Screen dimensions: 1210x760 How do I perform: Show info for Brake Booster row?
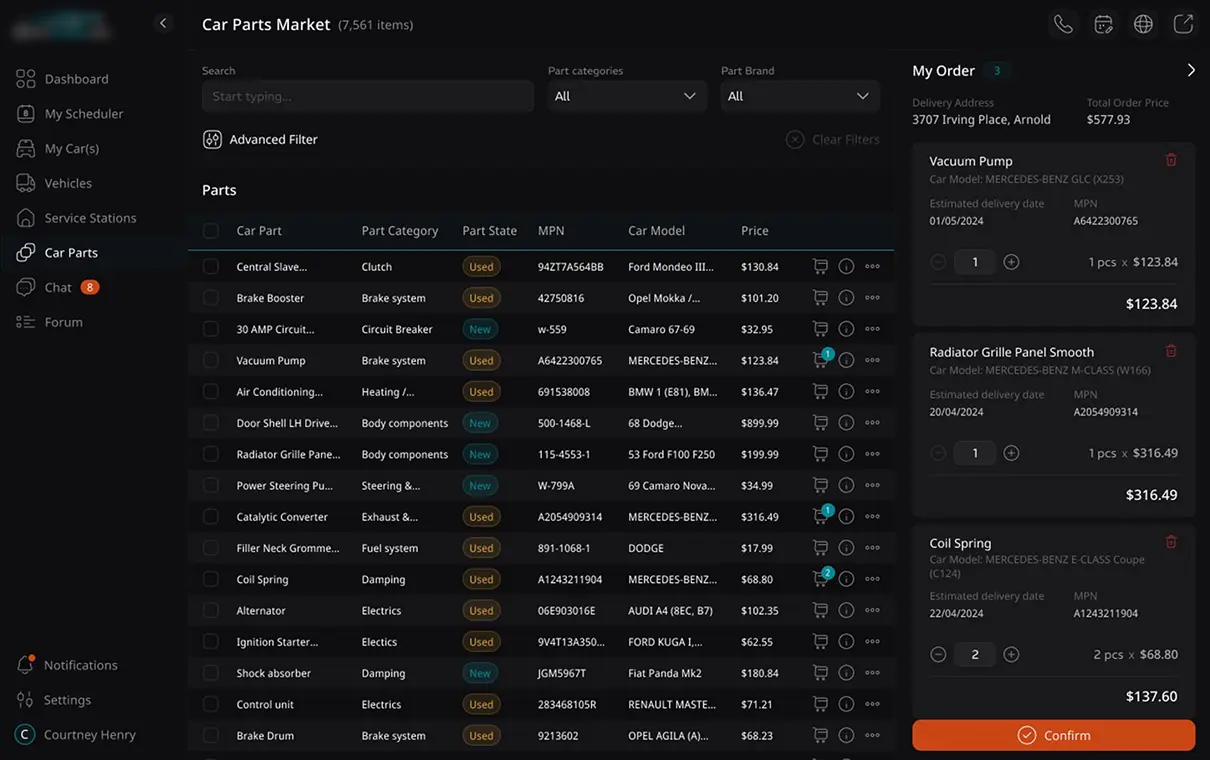[x=846, y=298]
